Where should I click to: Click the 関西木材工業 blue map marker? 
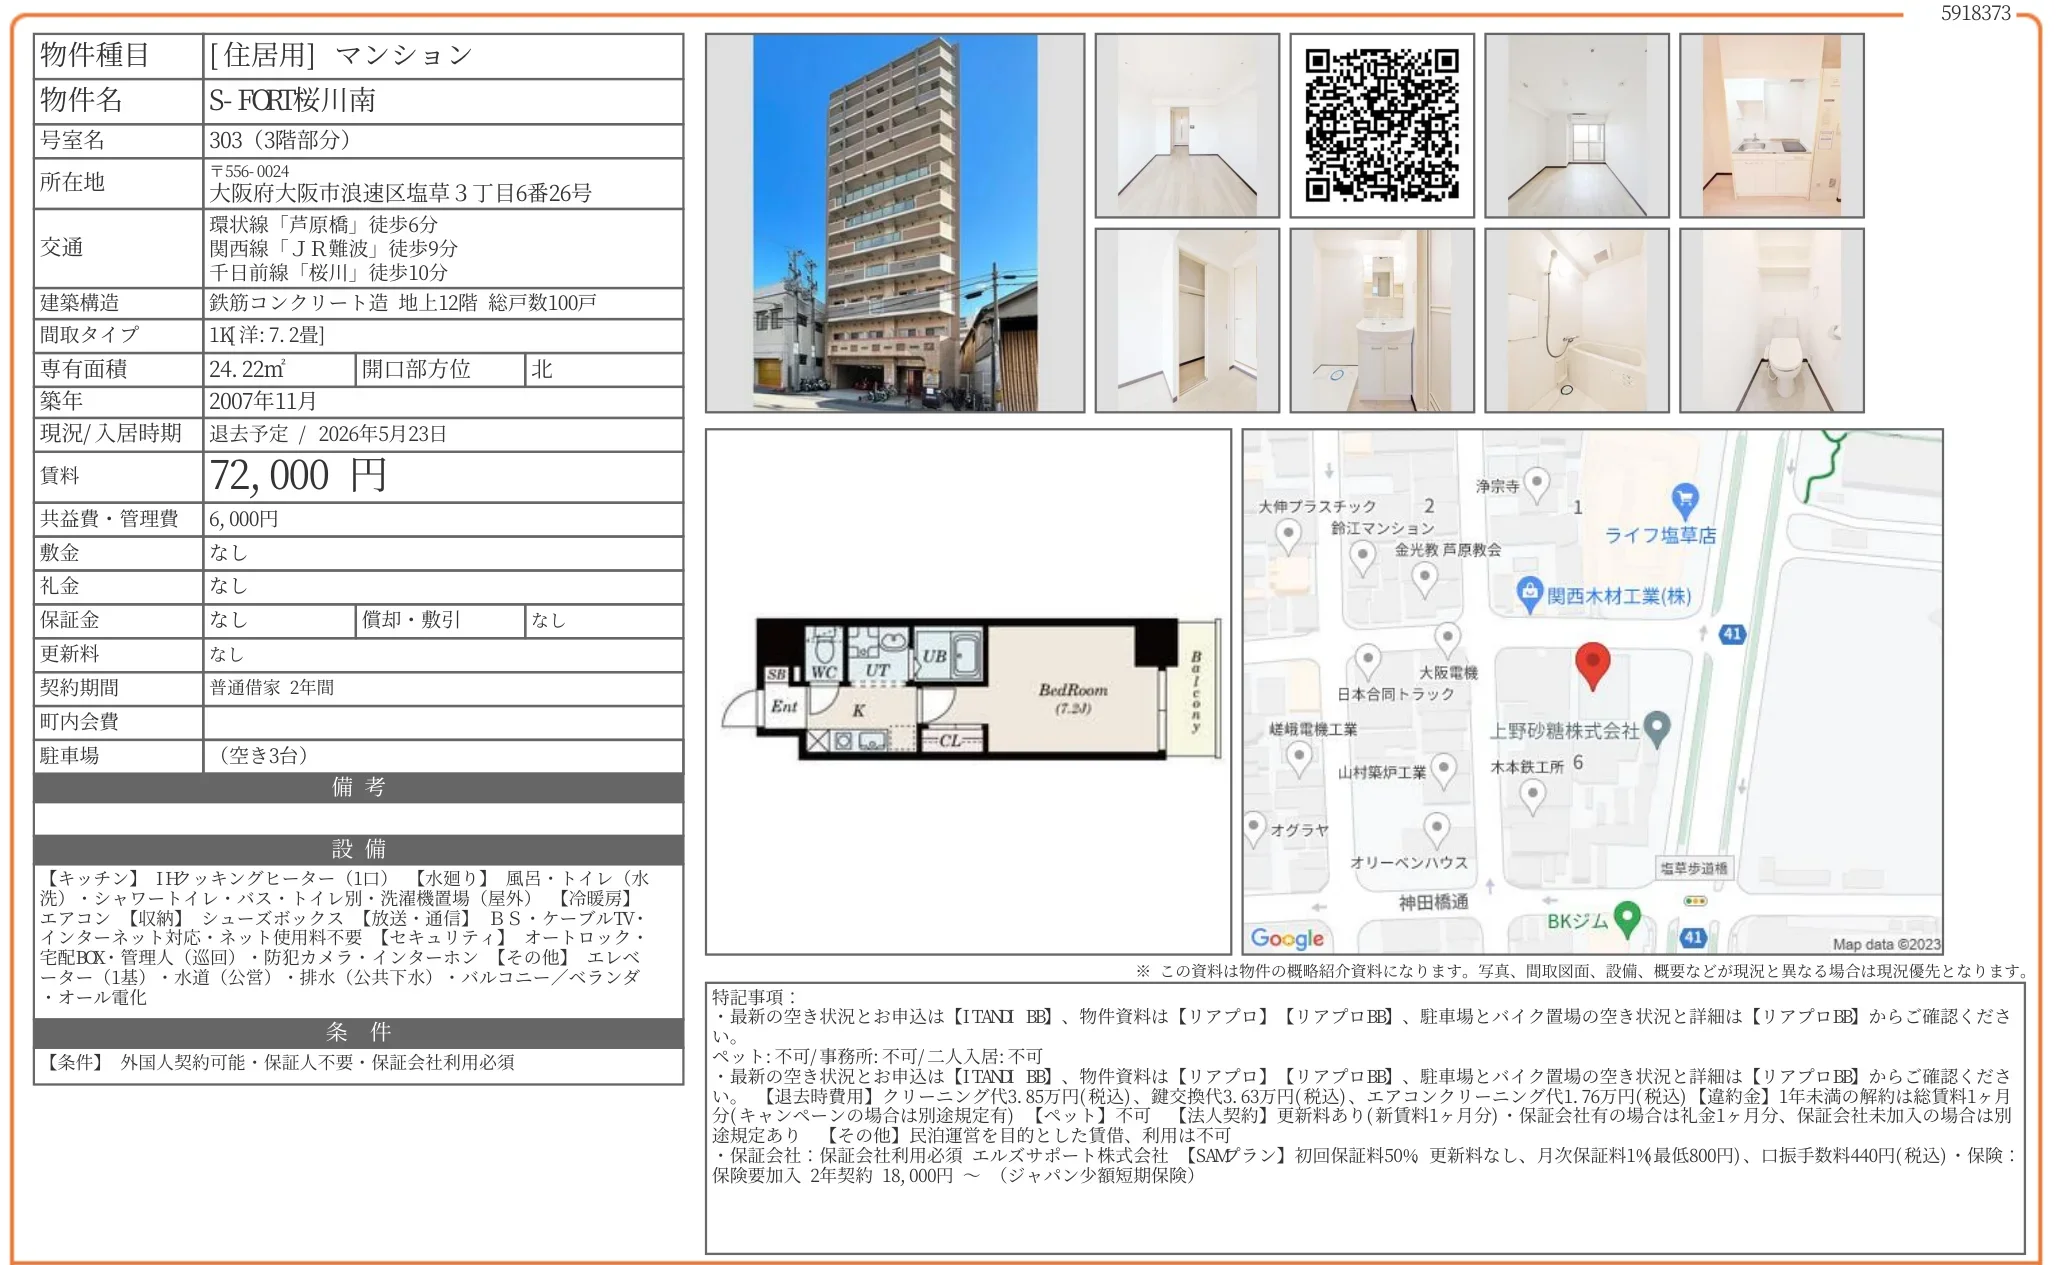pos(1529,593)
